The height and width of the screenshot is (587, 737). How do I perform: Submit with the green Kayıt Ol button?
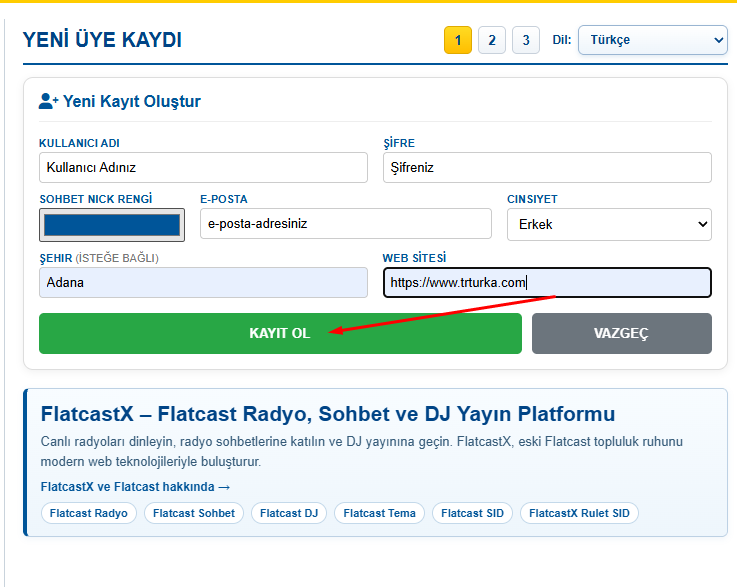[280, 333]
